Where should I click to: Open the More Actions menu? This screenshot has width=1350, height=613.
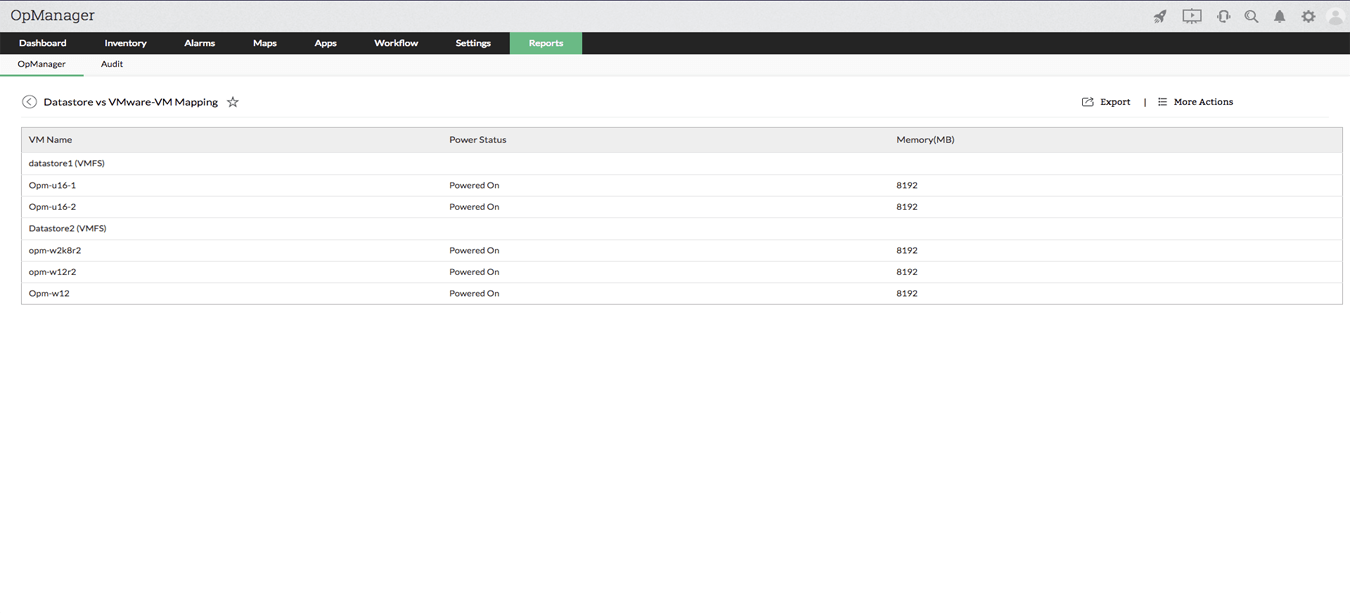click(1203, 102)
